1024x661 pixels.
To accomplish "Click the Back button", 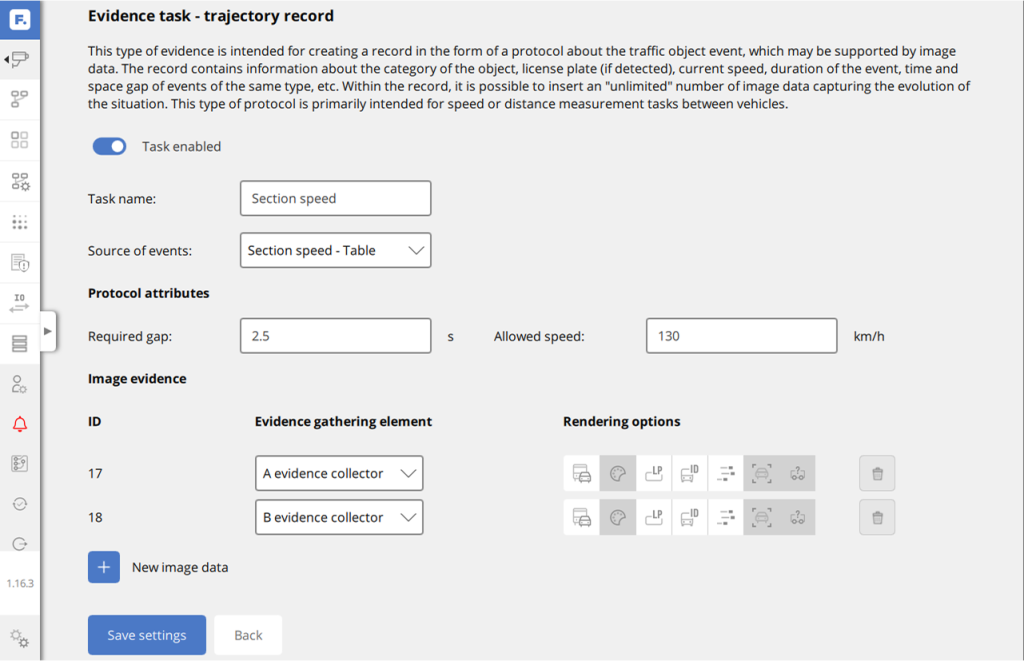I will pyautogui.click(x=248, y=635).
